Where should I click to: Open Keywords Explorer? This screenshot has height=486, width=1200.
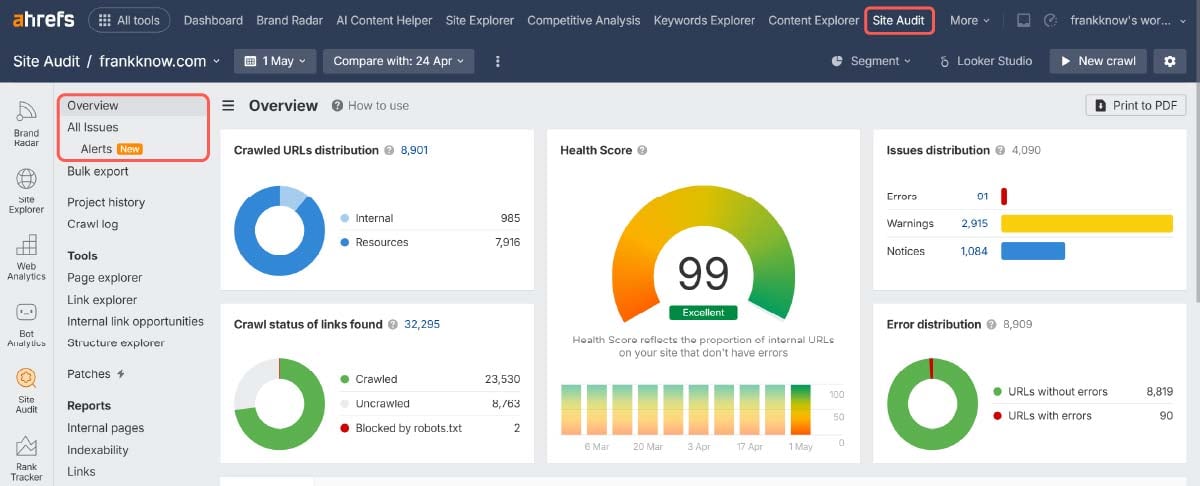704,20
